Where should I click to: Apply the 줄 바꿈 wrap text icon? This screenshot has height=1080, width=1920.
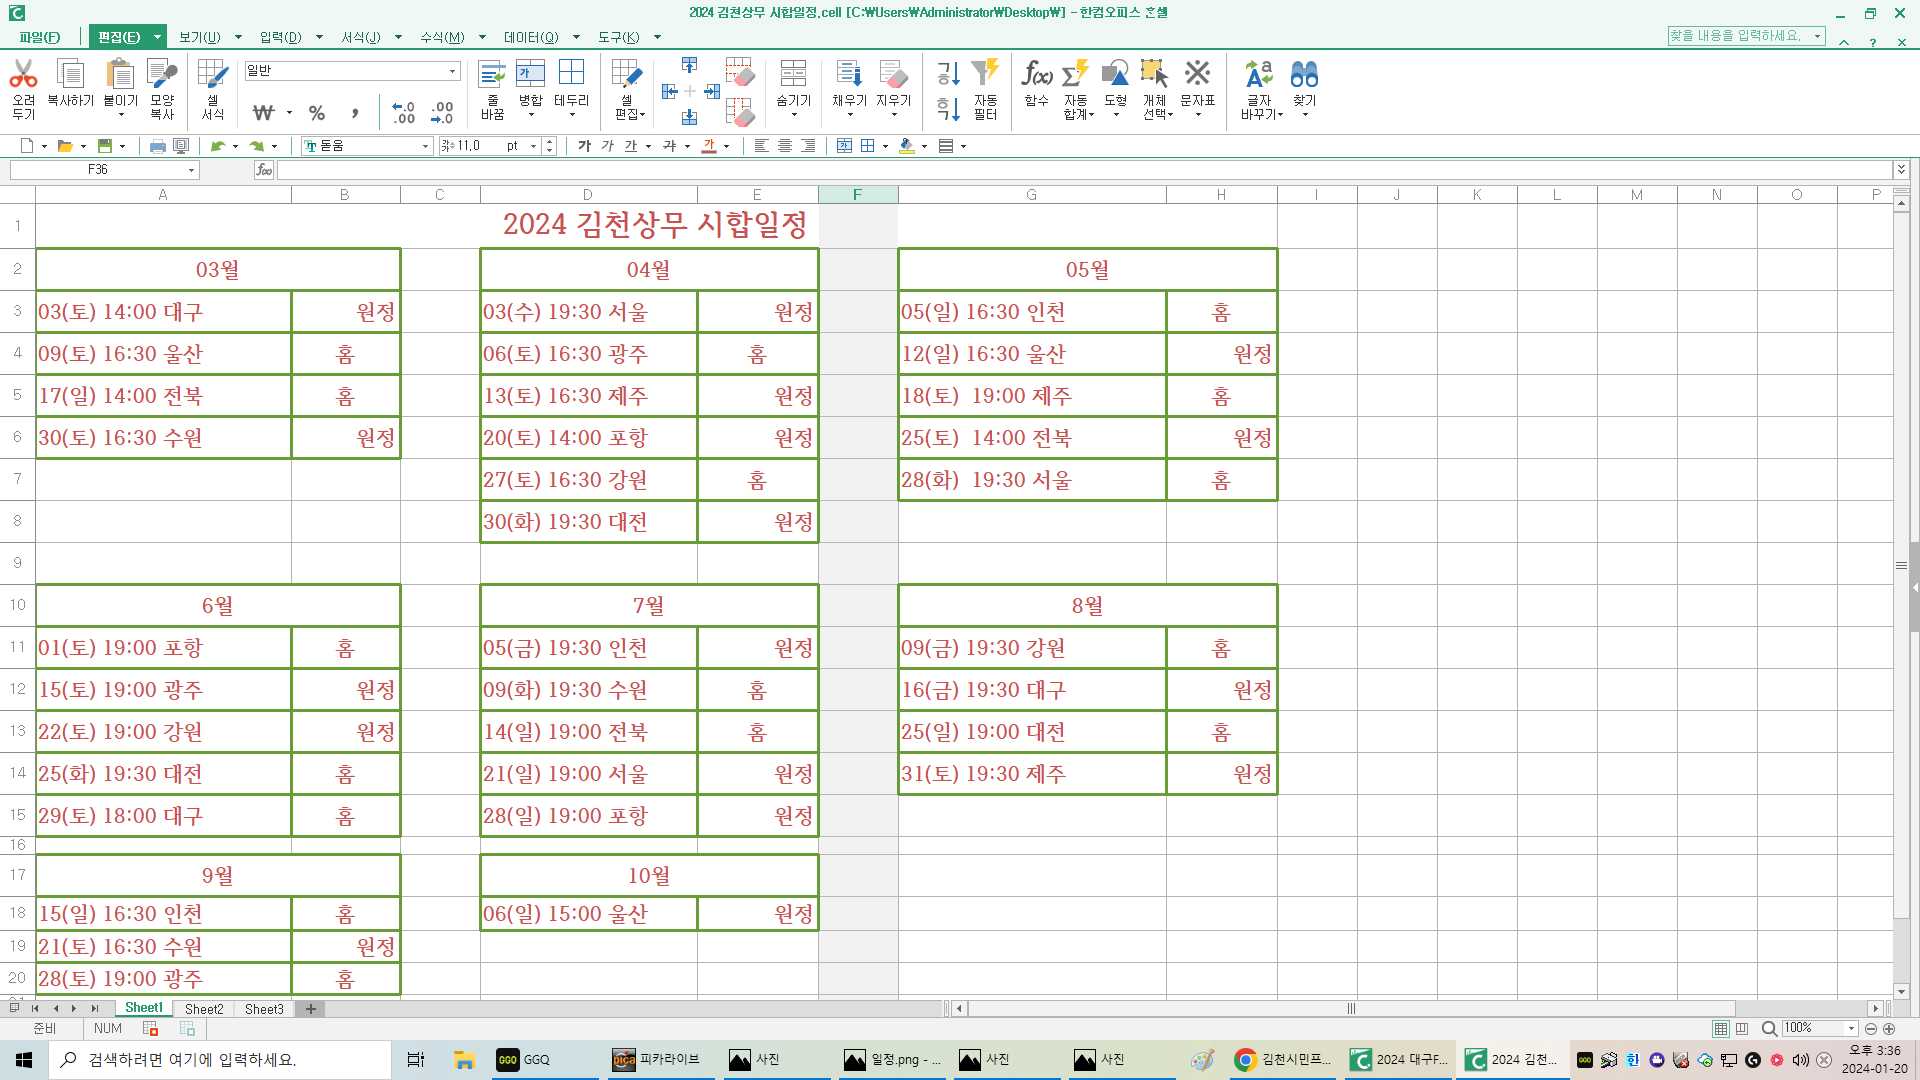coord(492,75)
